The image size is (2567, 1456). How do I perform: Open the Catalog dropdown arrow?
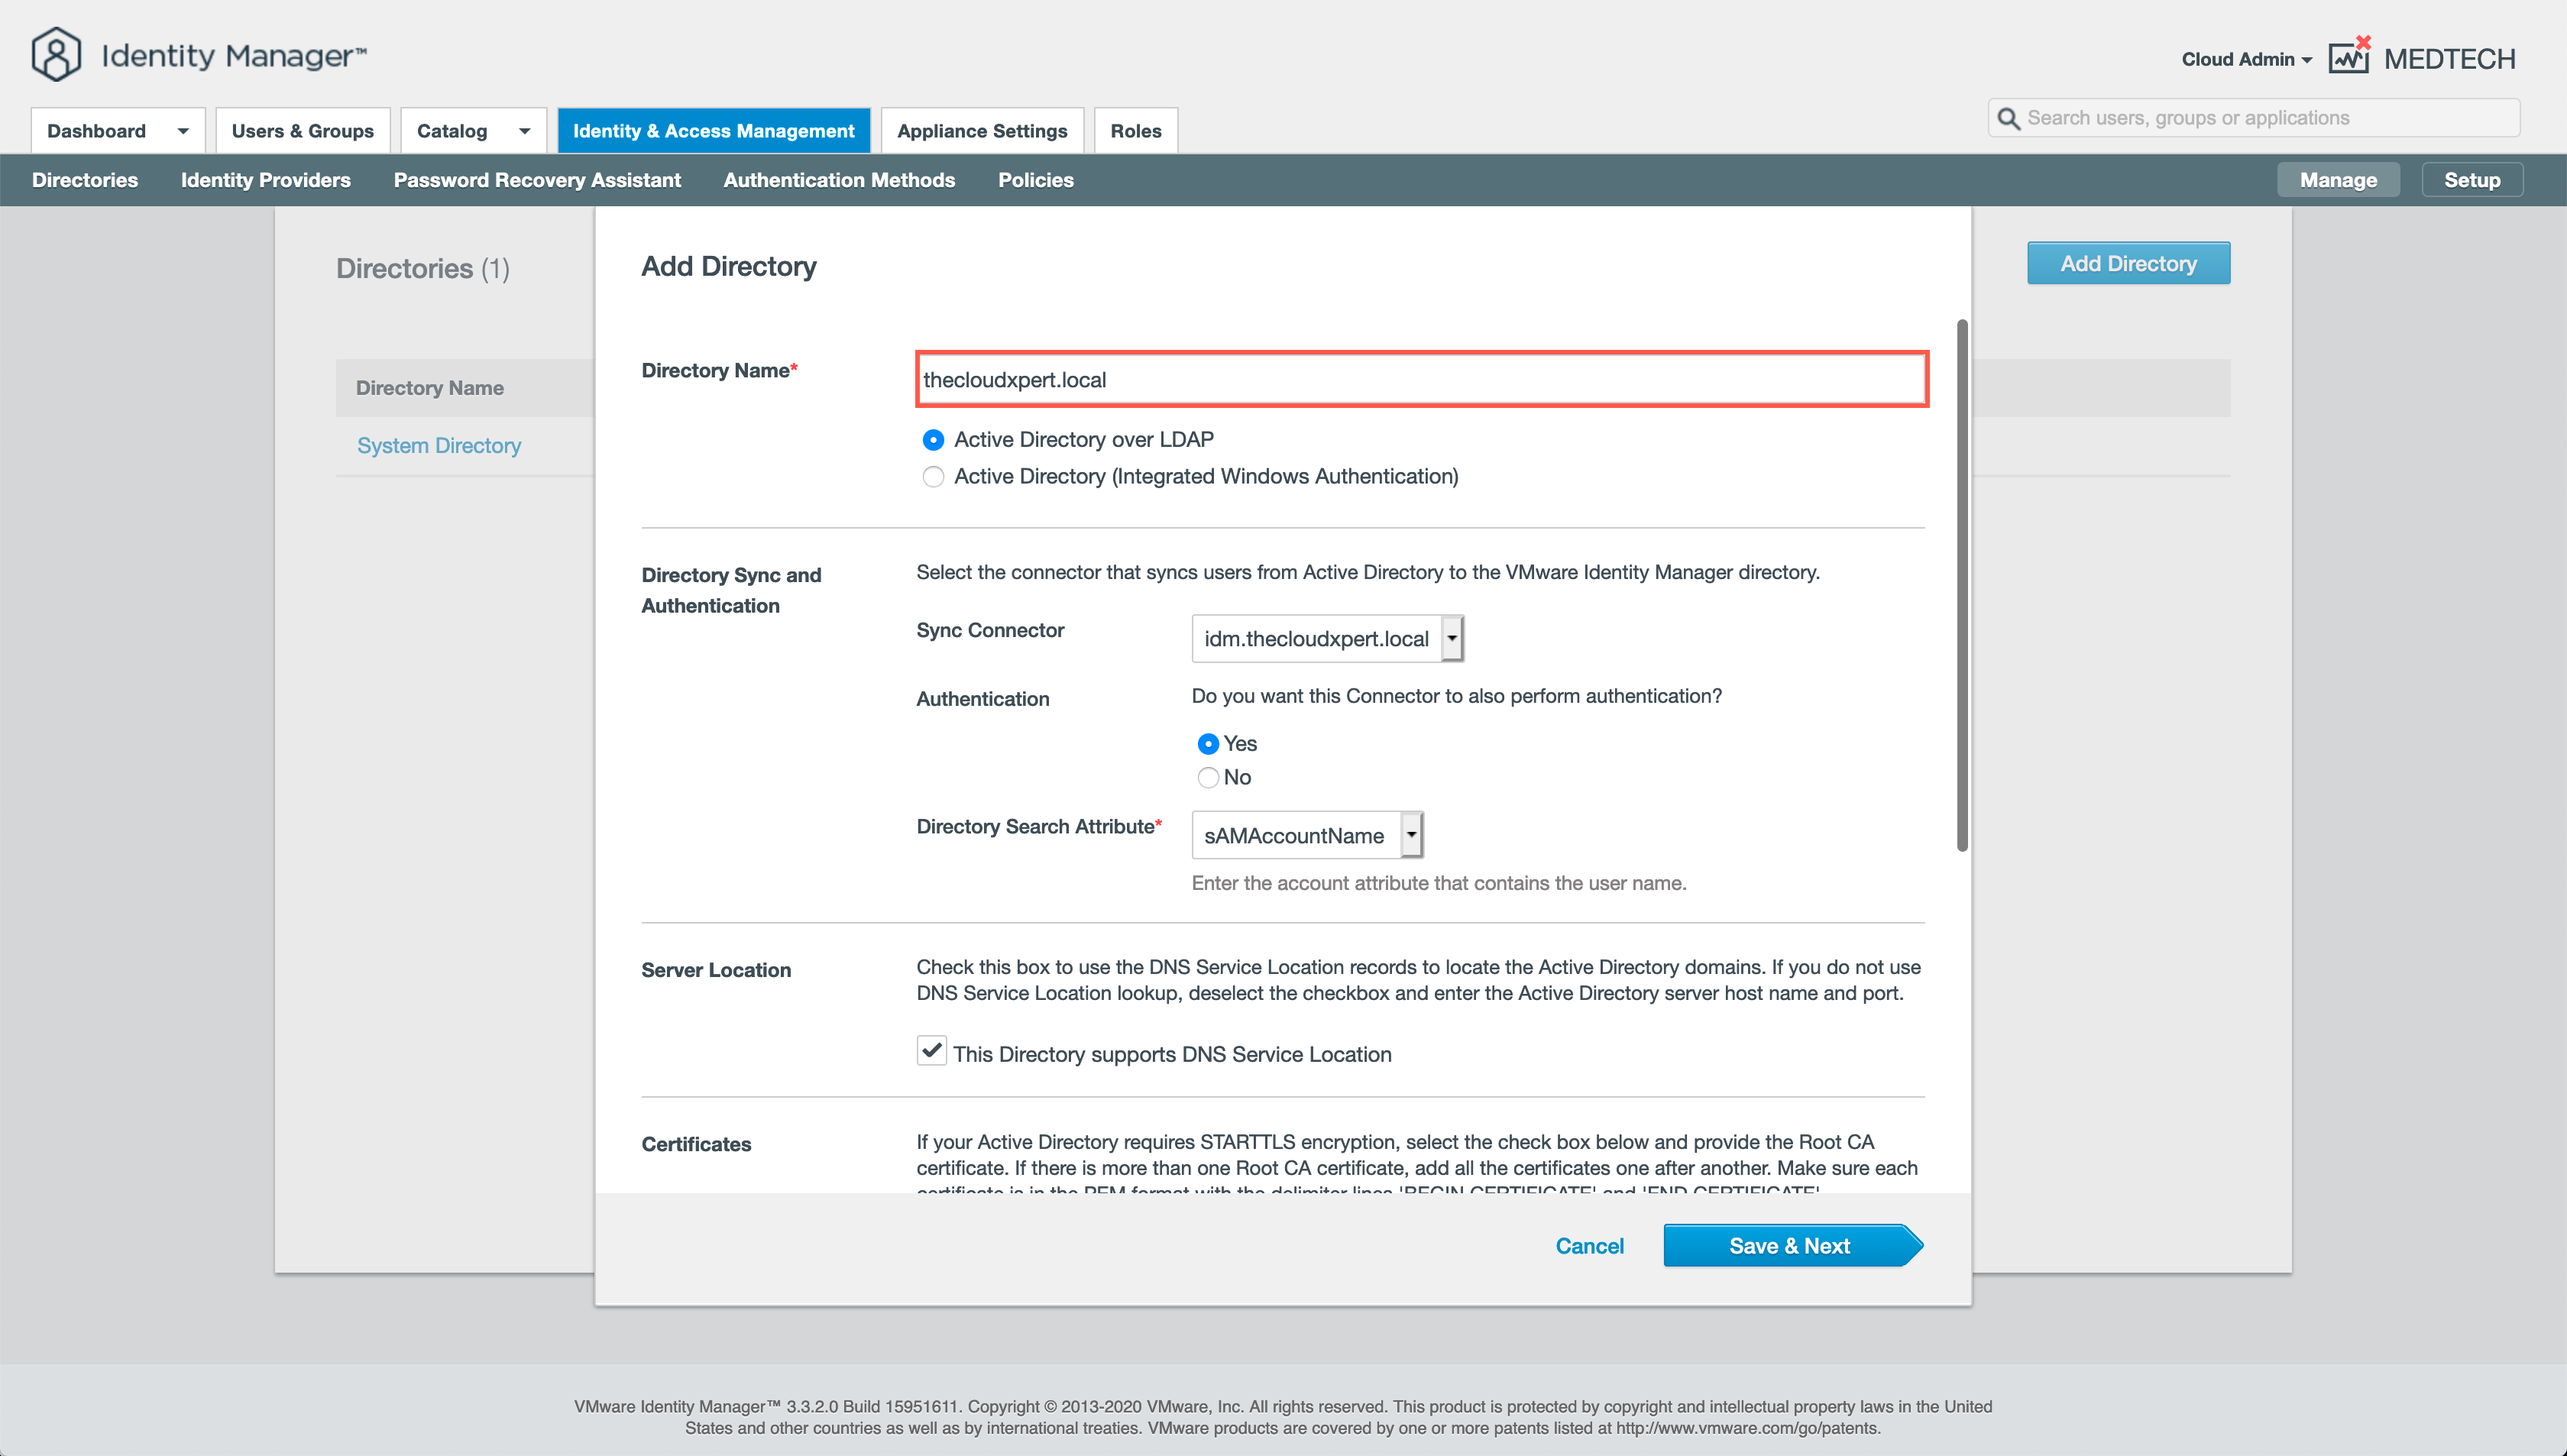(524, 131)
